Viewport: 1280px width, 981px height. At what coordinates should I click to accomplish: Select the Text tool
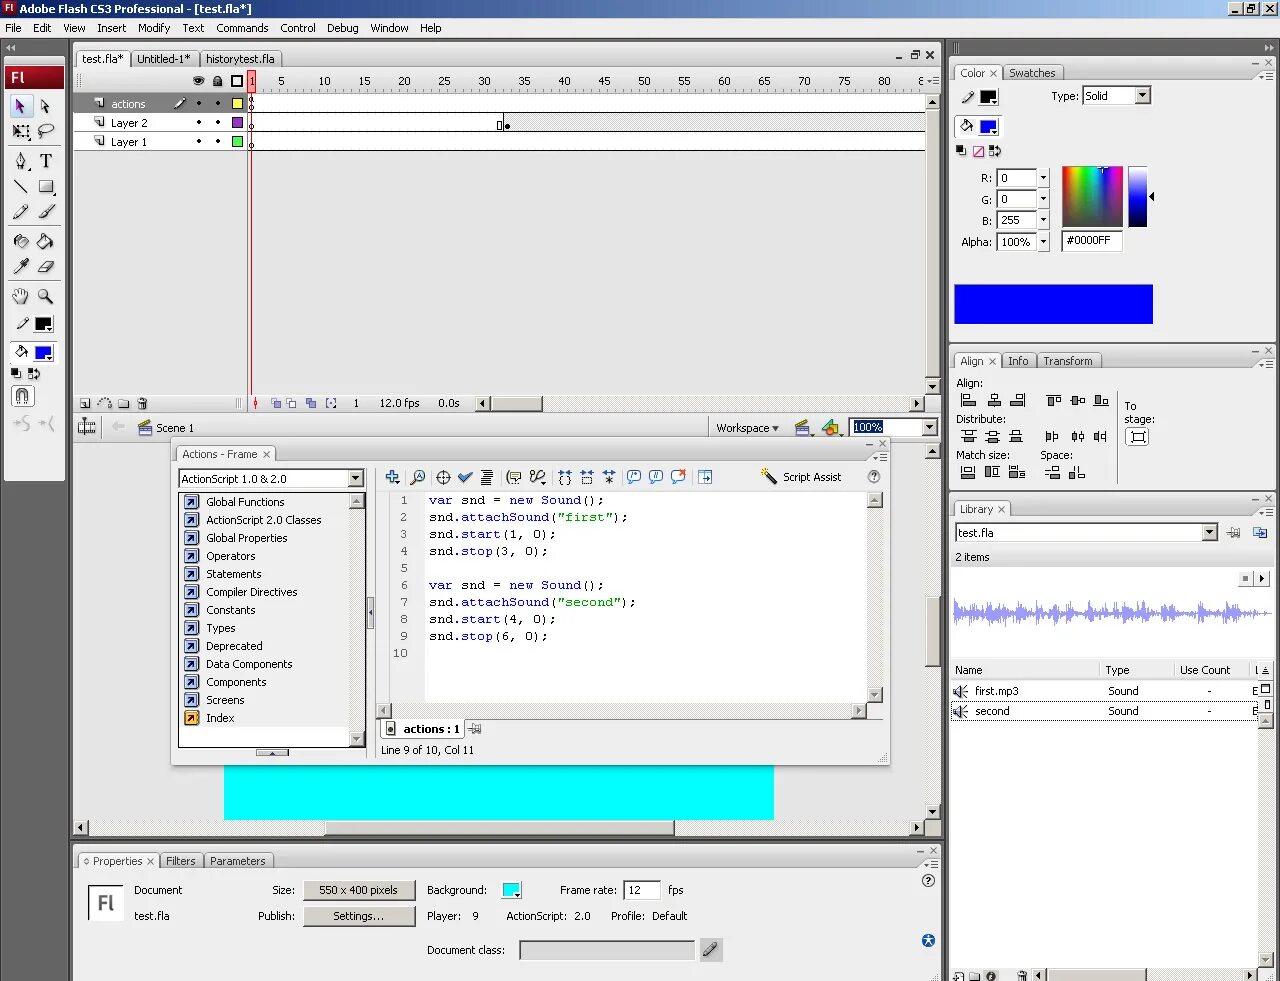click(45, 161)
